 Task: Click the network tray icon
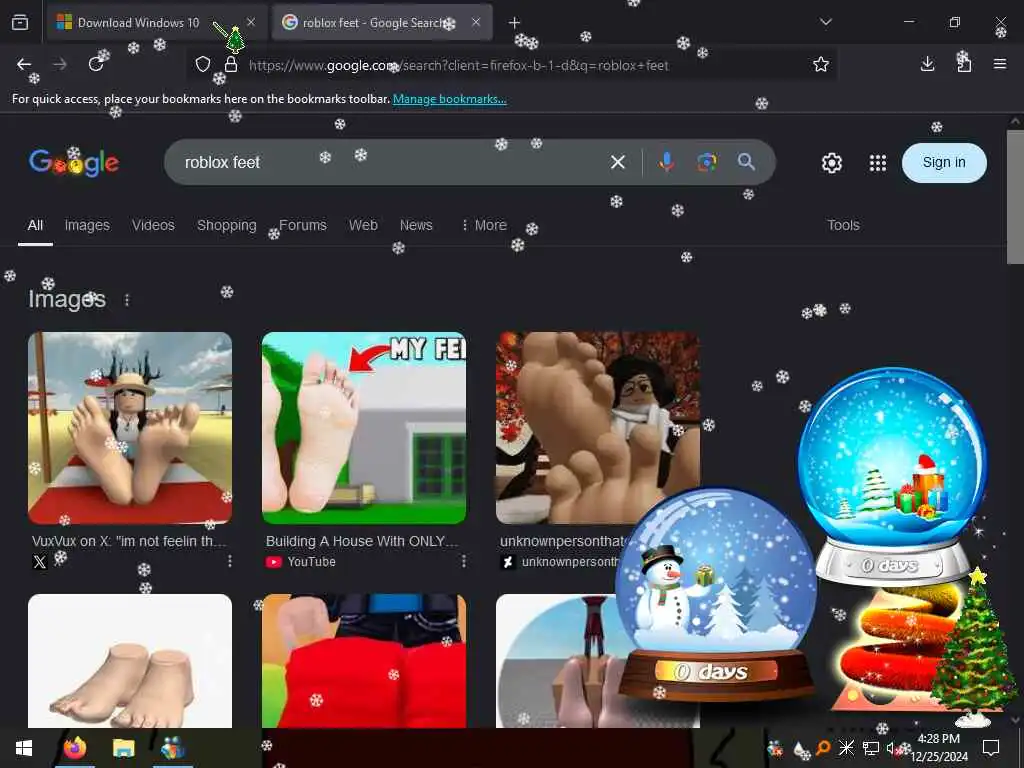point(871,748)
